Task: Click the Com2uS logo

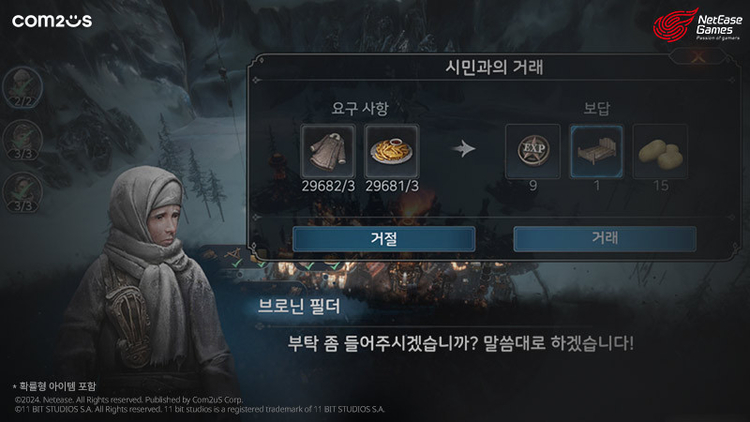Action: pos(52,21)
